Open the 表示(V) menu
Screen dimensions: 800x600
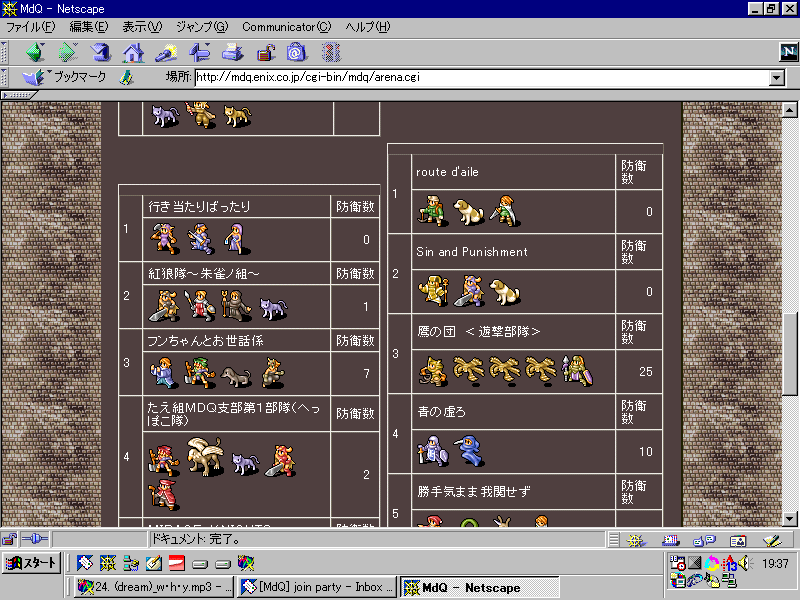142,27
